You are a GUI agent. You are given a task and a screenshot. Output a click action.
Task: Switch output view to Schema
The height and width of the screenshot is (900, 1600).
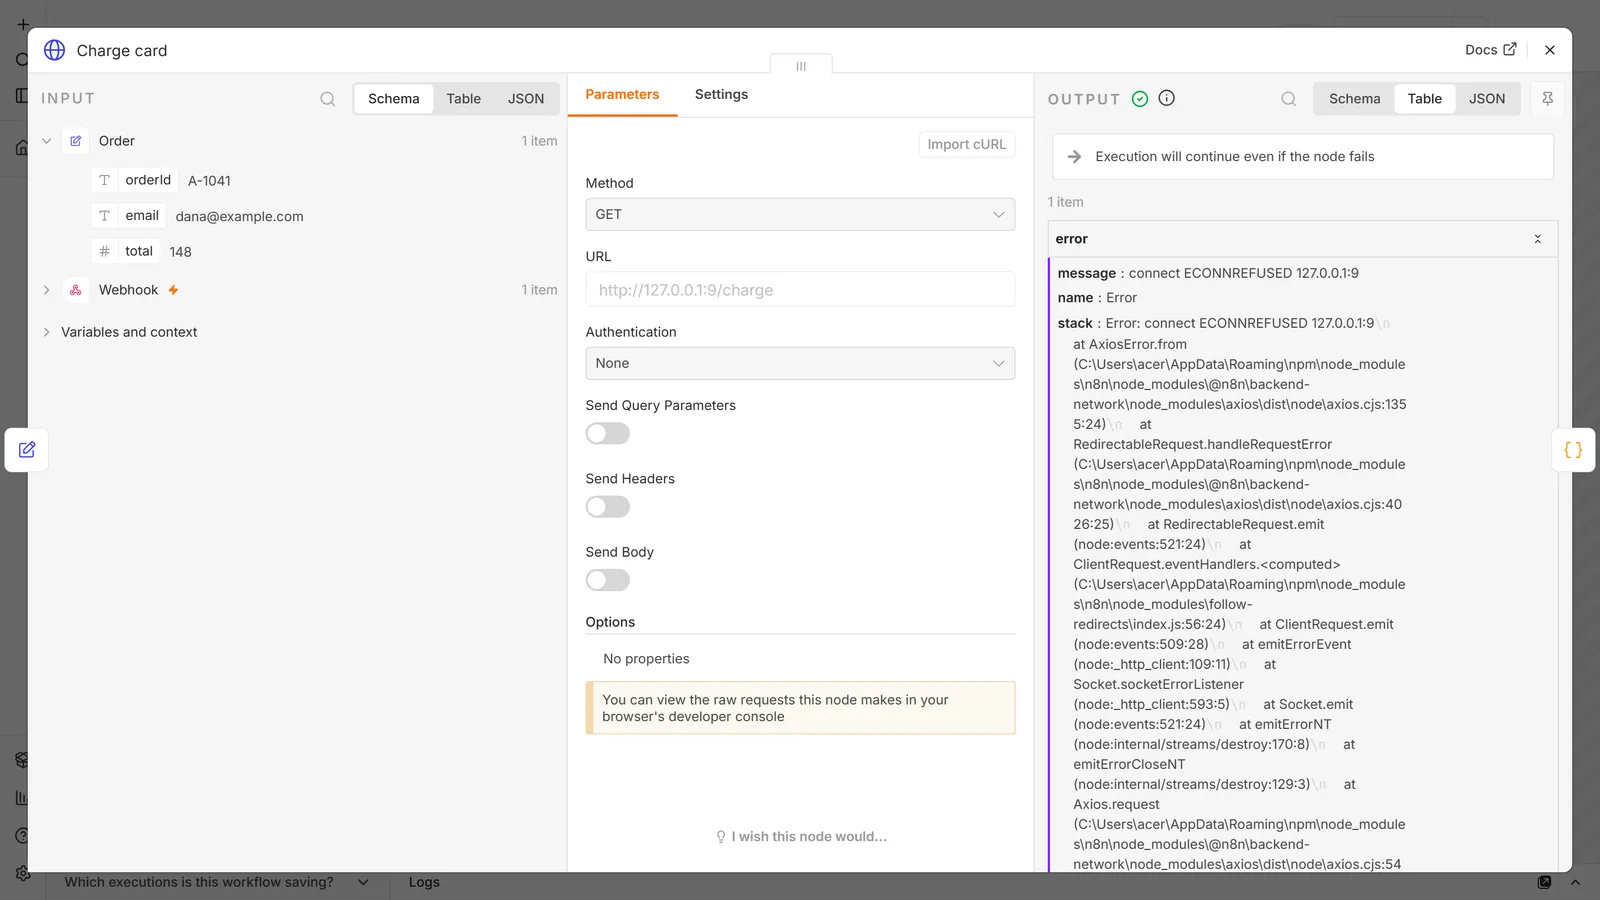coord(1354,99)
